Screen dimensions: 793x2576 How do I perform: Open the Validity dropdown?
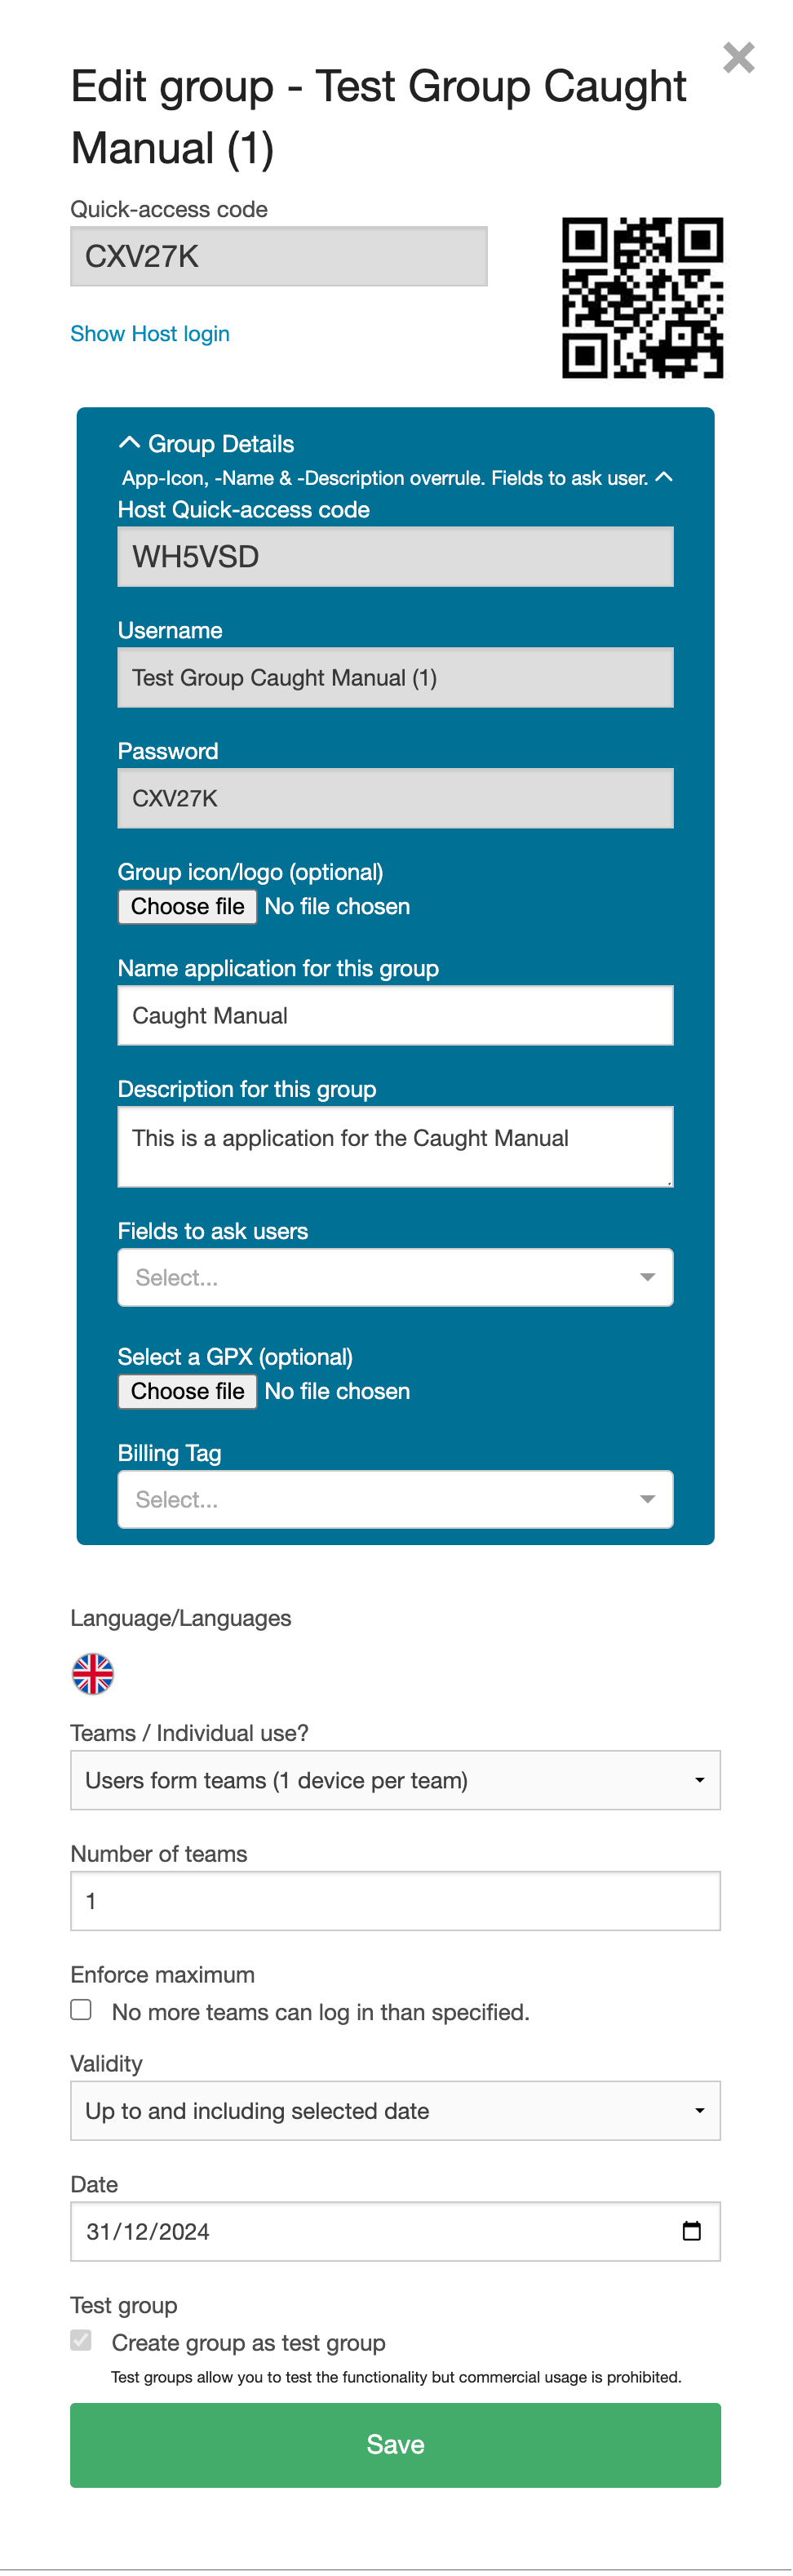[395, 2110]
